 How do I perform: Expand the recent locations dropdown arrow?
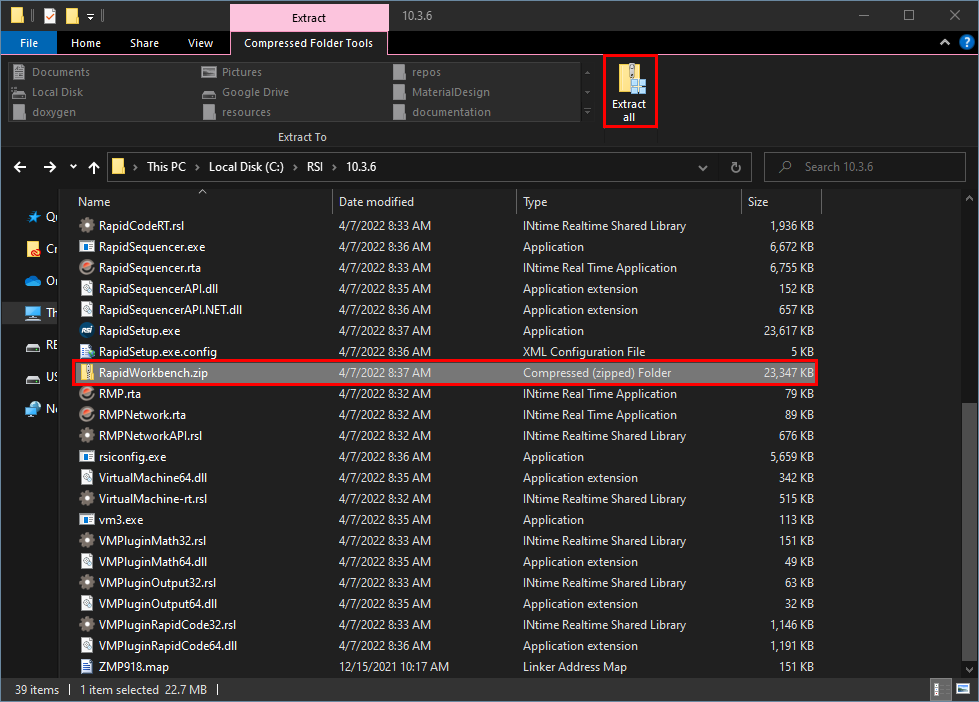71,168
